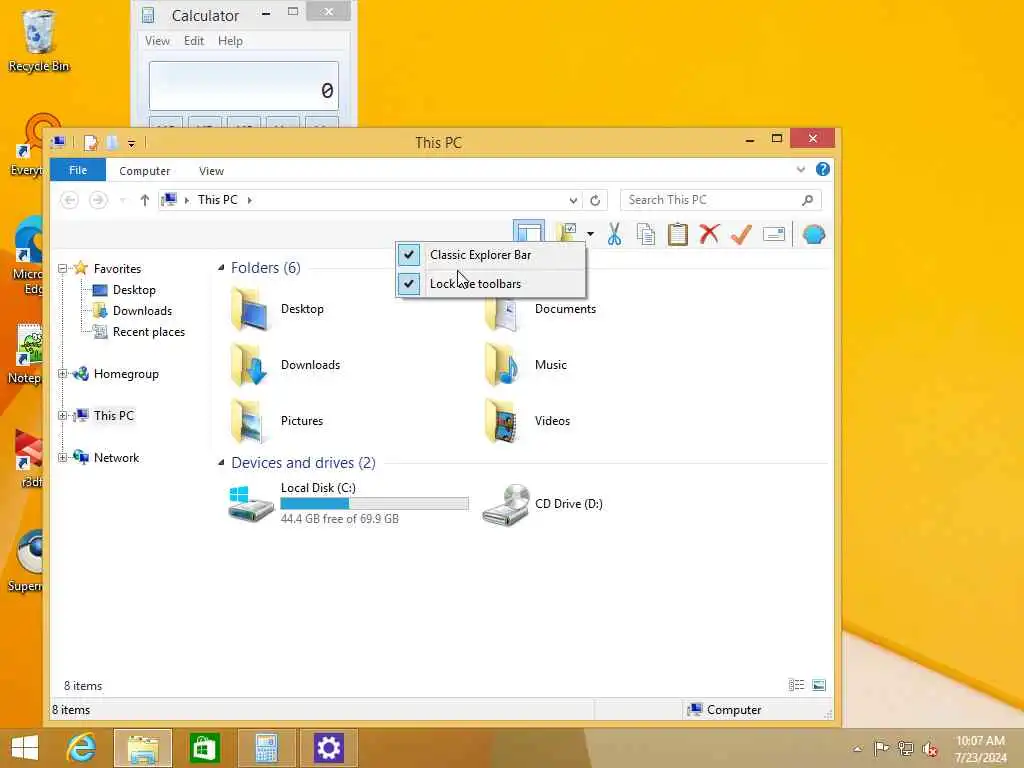This screenshot has width=1024, height=768.
Task: Select the Local Disk (C:) drive icon
Action: [x=251, y=504]
